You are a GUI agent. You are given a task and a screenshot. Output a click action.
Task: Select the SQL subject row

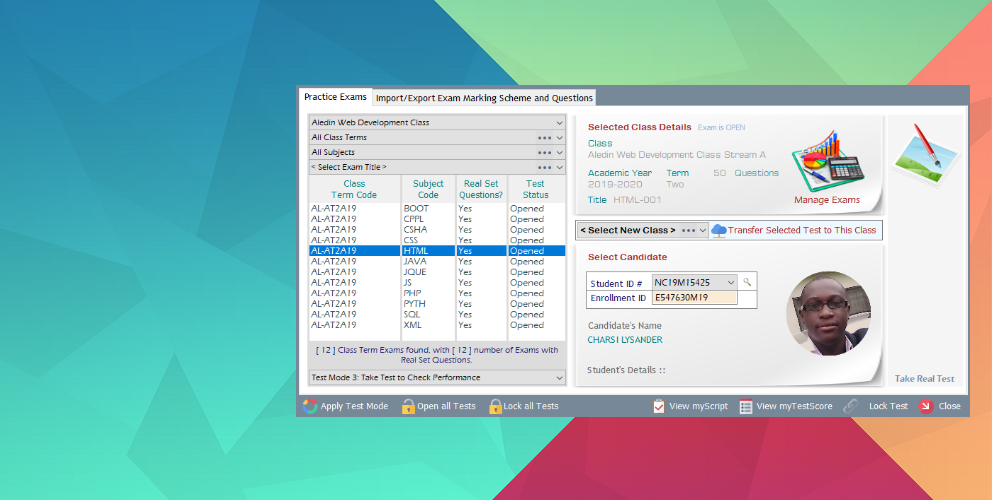point(437,315)
